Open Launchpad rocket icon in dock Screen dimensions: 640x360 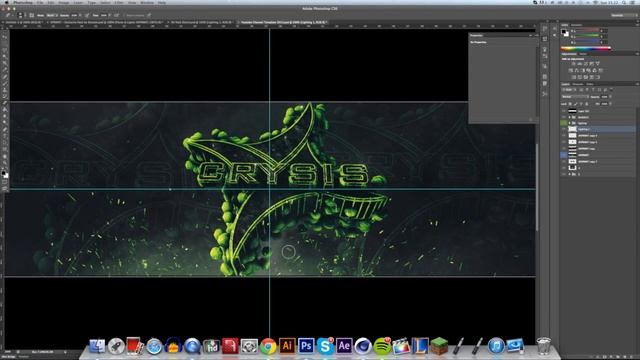116,346
